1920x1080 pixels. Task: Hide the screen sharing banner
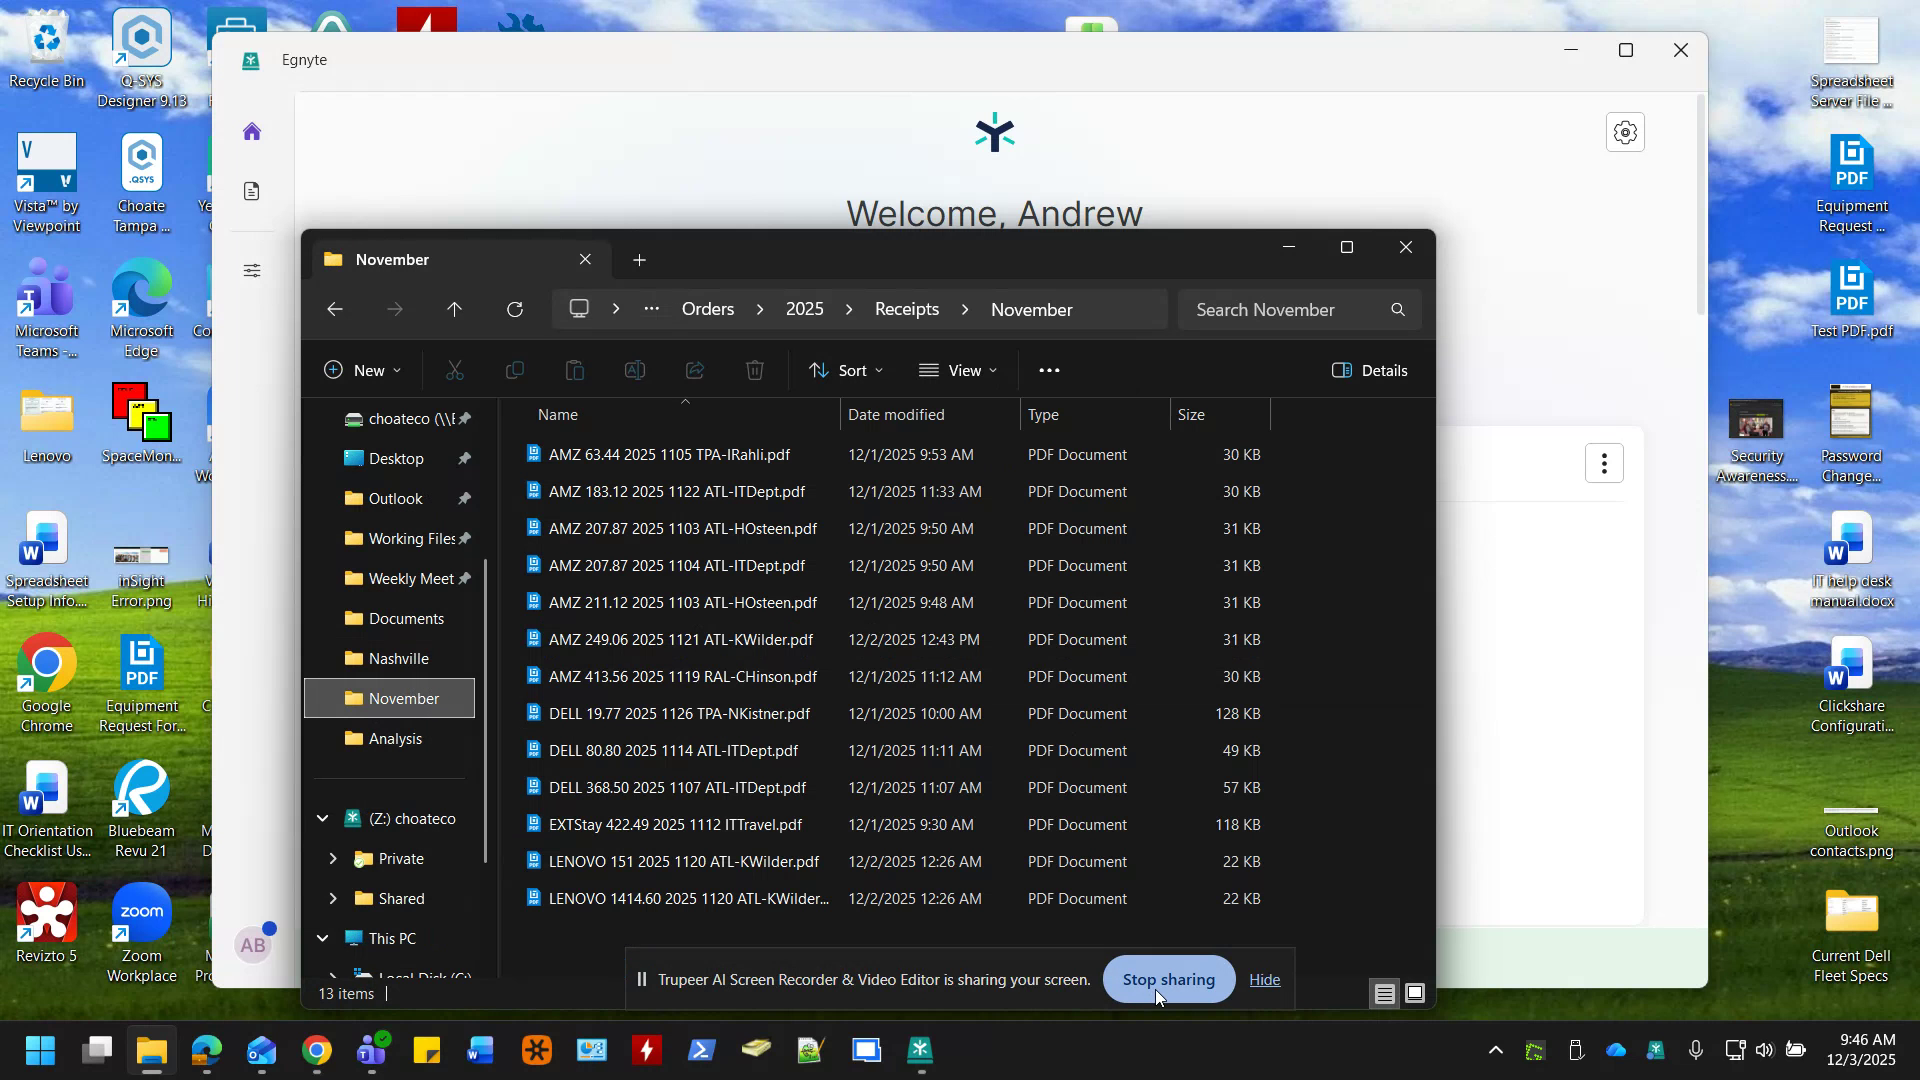click(1264, 980)
